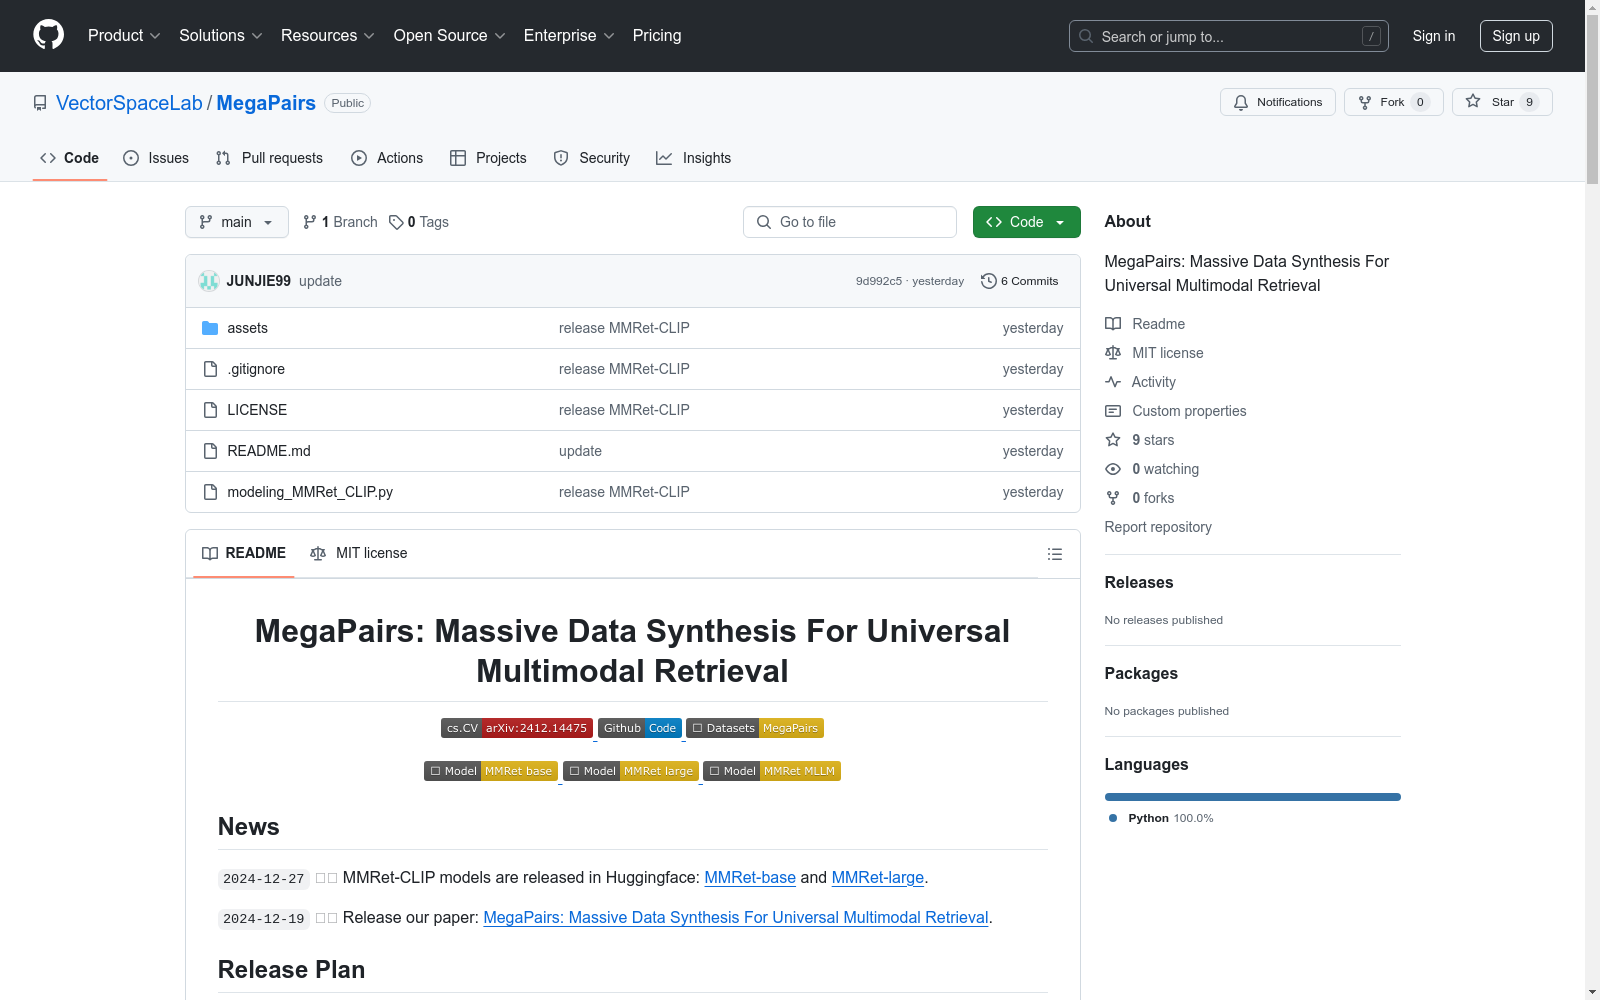Open the green Code dropdown button

(1026, 222)
